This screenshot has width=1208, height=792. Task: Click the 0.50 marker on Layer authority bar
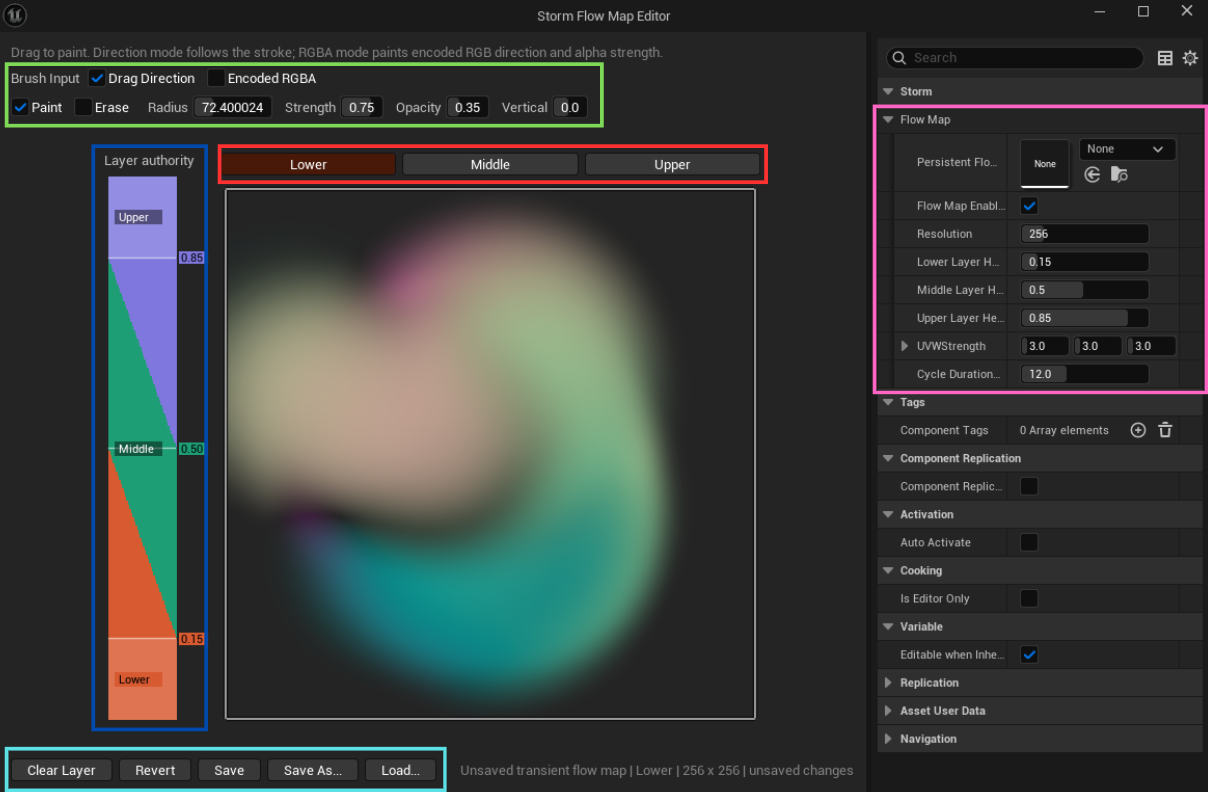191,449
